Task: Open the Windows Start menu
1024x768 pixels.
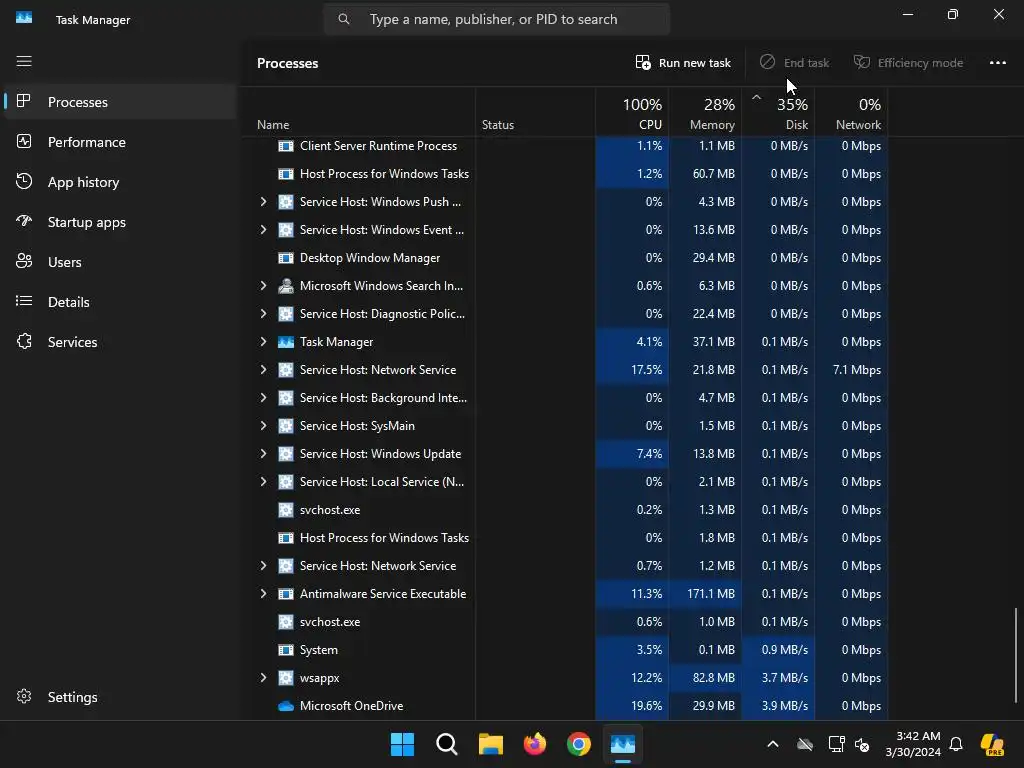Action: [402, 744]
